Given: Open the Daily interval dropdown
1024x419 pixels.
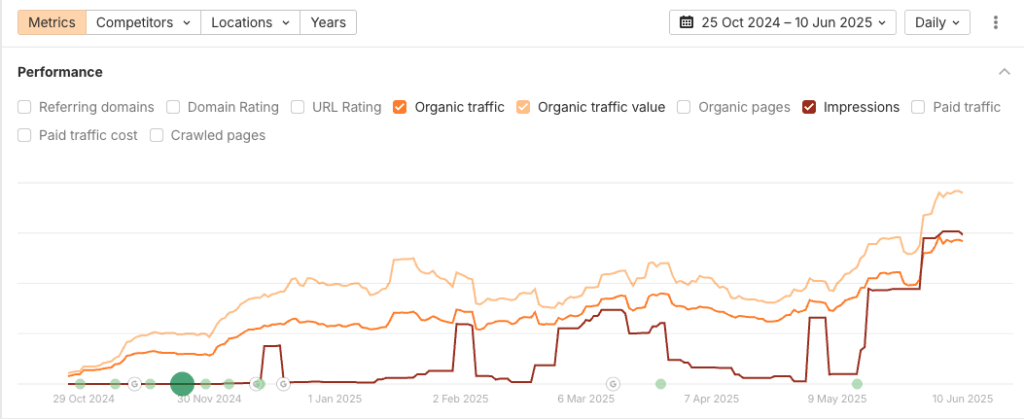Looking at the screenshot, I should (937, 22).
